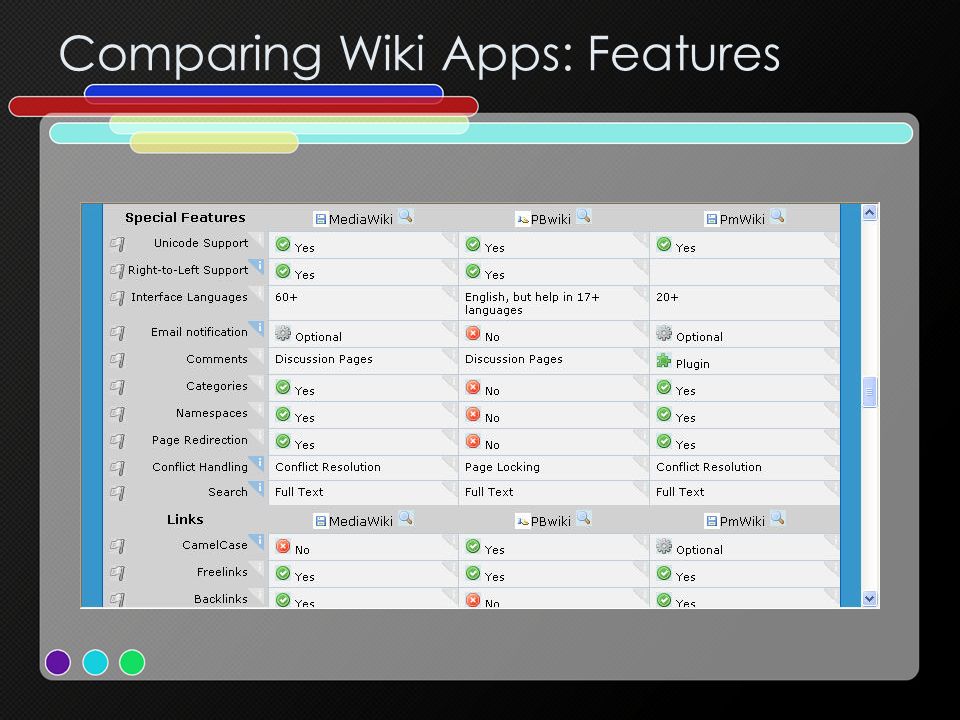Viewport: 960px width, 720px height.
Task: Select the Interface Languages feature label
Action: click(189, 297)
